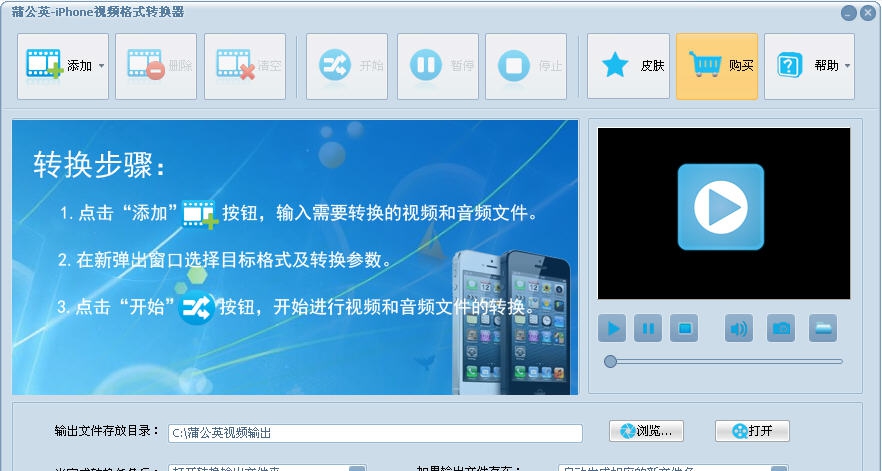This screenshot has width=882, height=471.
Task: Stop the preview player
Action: (684, 328)
